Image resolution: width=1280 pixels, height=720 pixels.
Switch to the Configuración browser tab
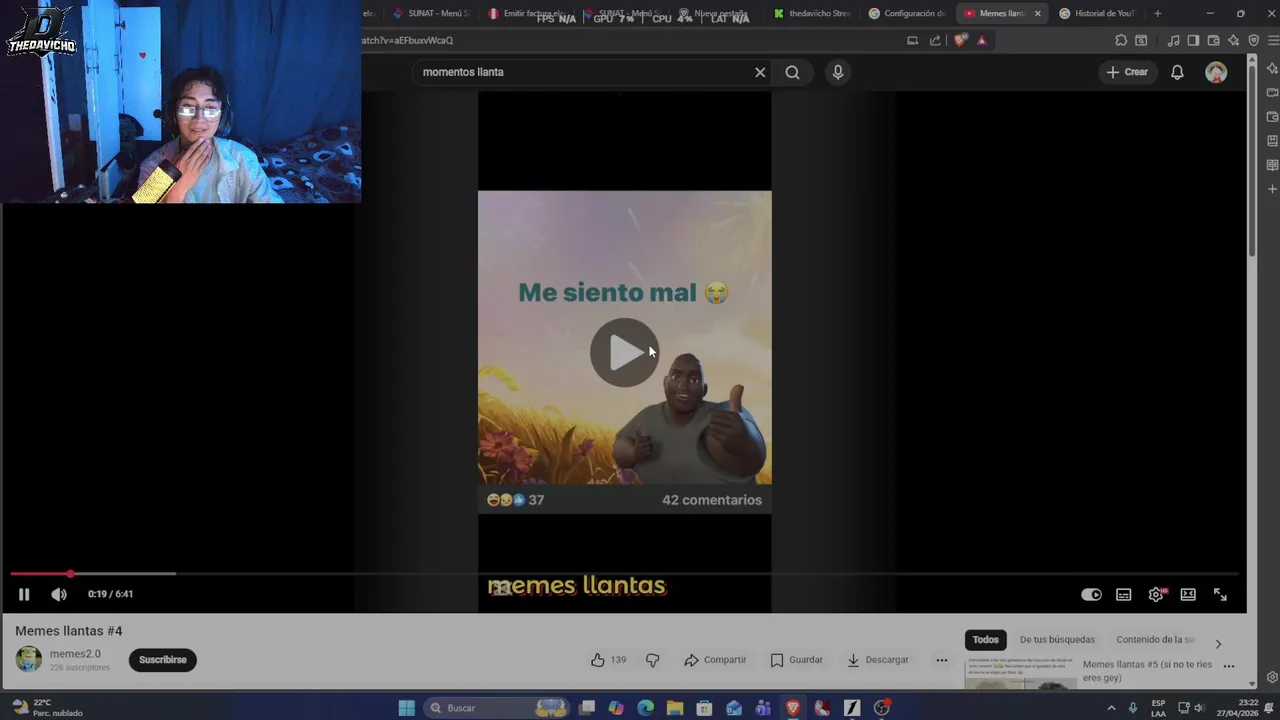[x=907, y=13]
